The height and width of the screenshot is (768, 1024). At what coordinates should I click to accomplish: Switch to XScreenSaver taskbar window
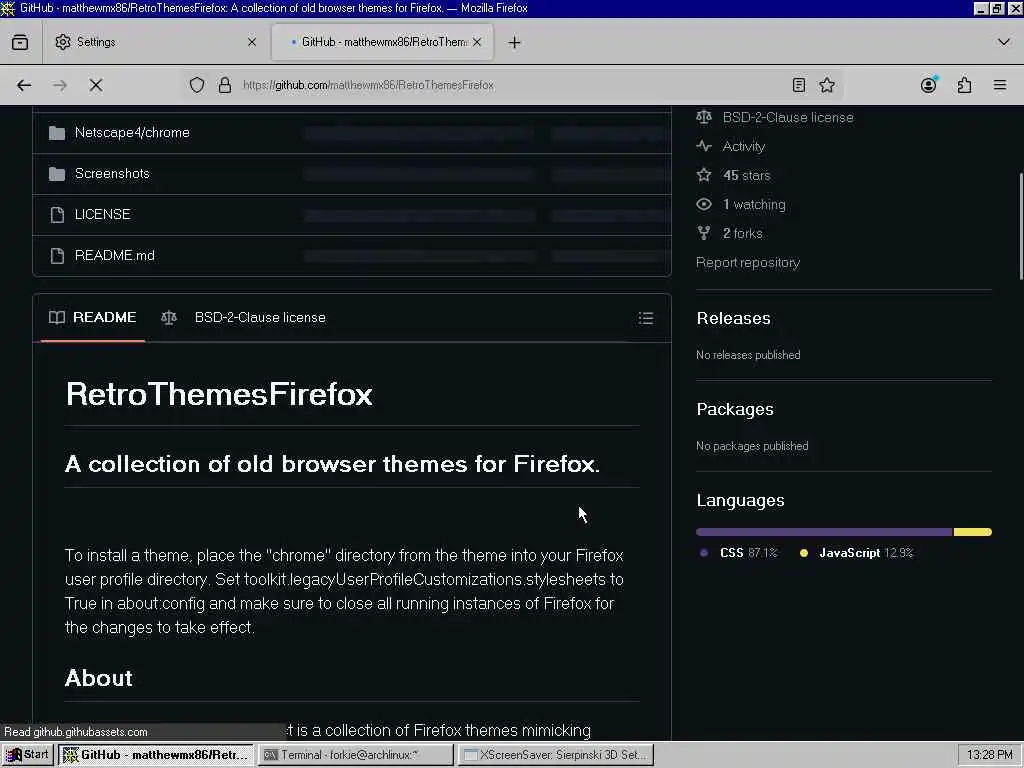point(556,755)
